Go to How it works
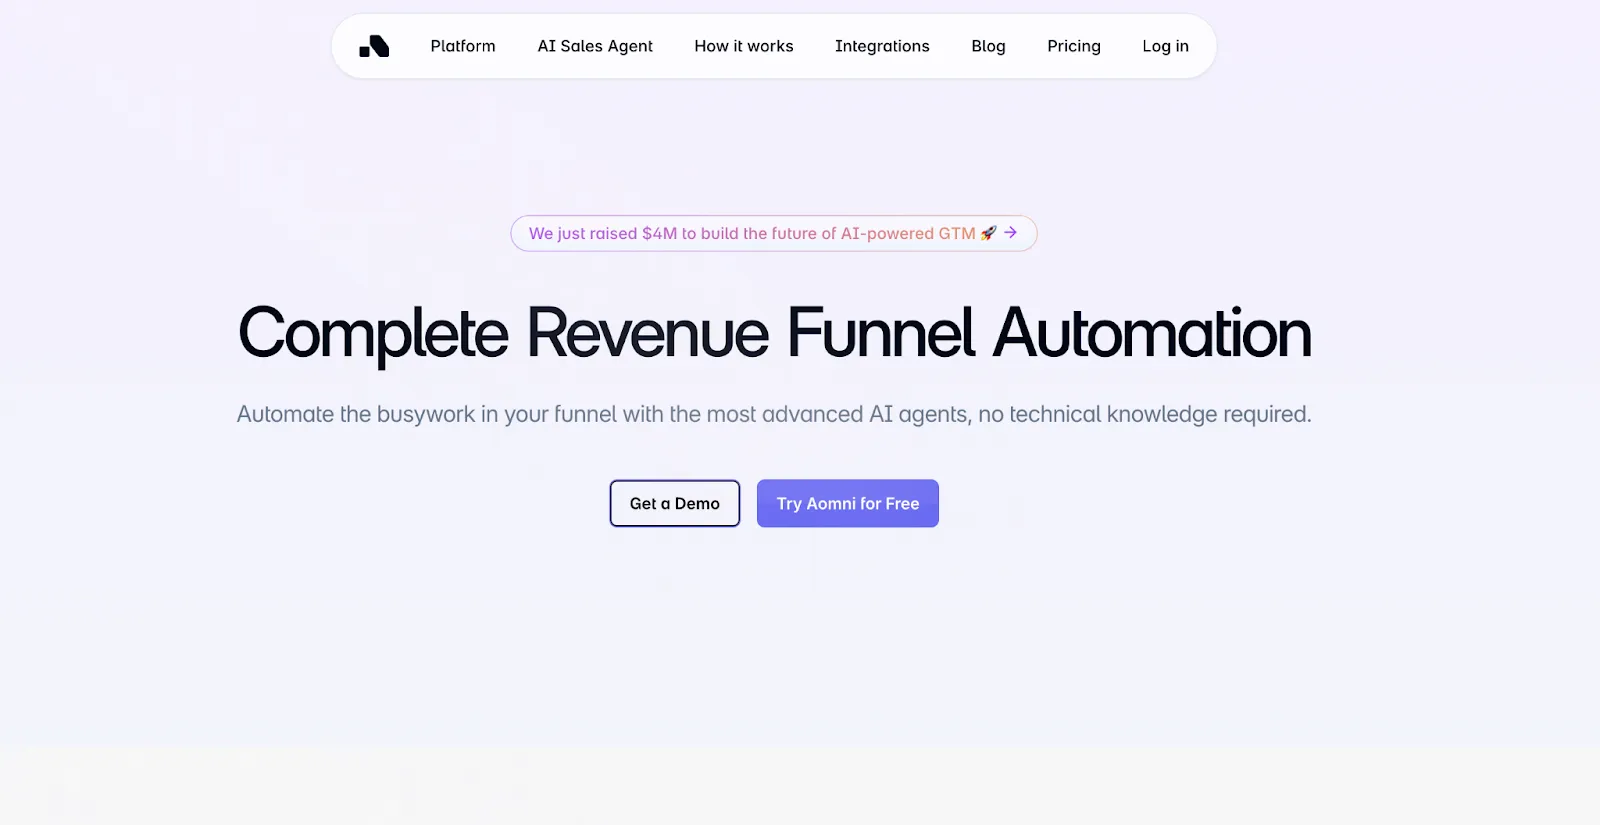The width and height of the screenshot is (1600, 825). pyautogui.click(x=744, y=46)
